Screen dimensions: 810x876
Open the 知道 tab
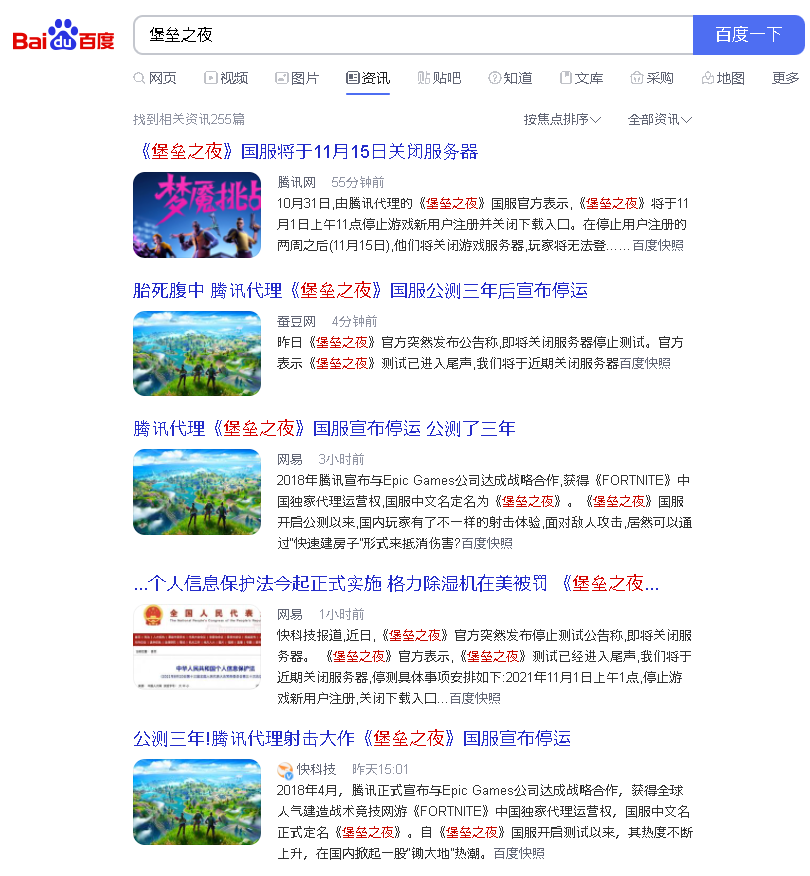pos(510,78)
